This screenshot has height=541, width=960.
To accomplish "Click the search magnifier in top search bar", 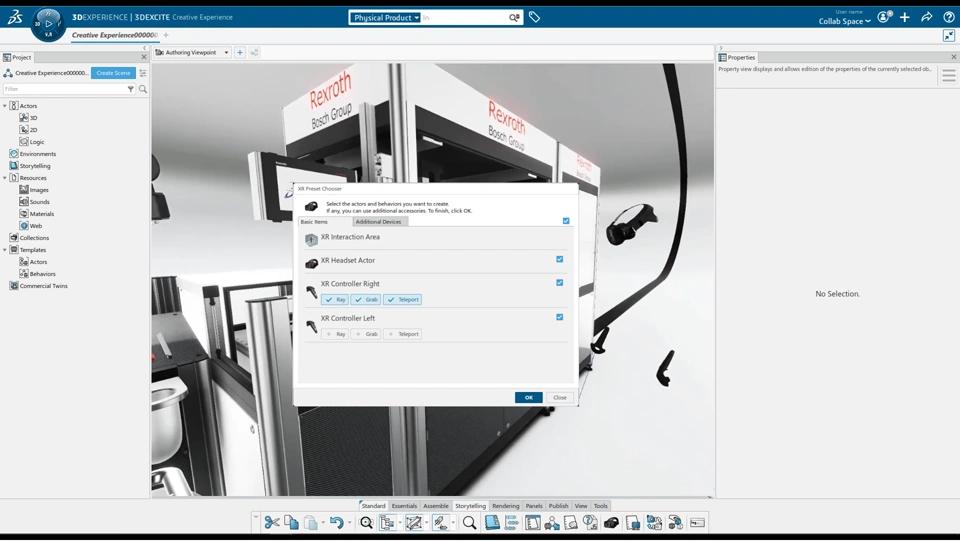I will pos(514,17).
